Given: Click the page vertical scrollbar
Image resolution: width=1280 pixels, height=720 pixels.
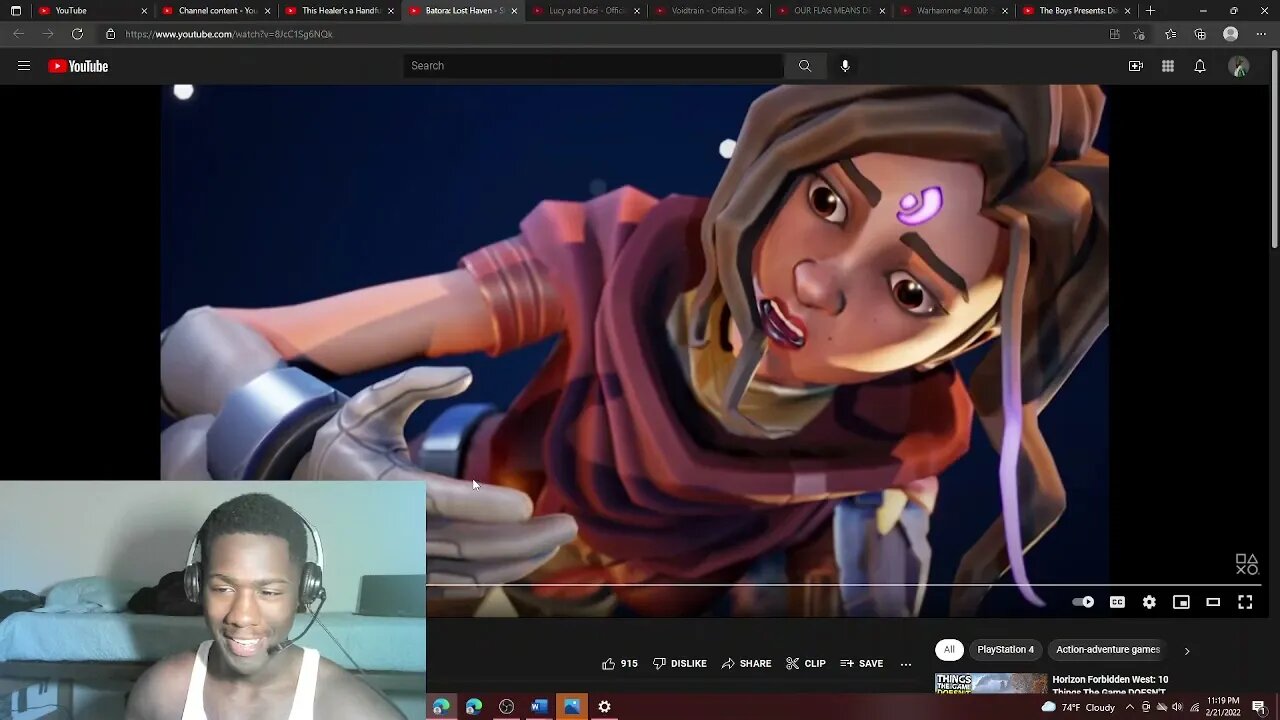Looking at the screenshot, I should (x=1274, y=150).
